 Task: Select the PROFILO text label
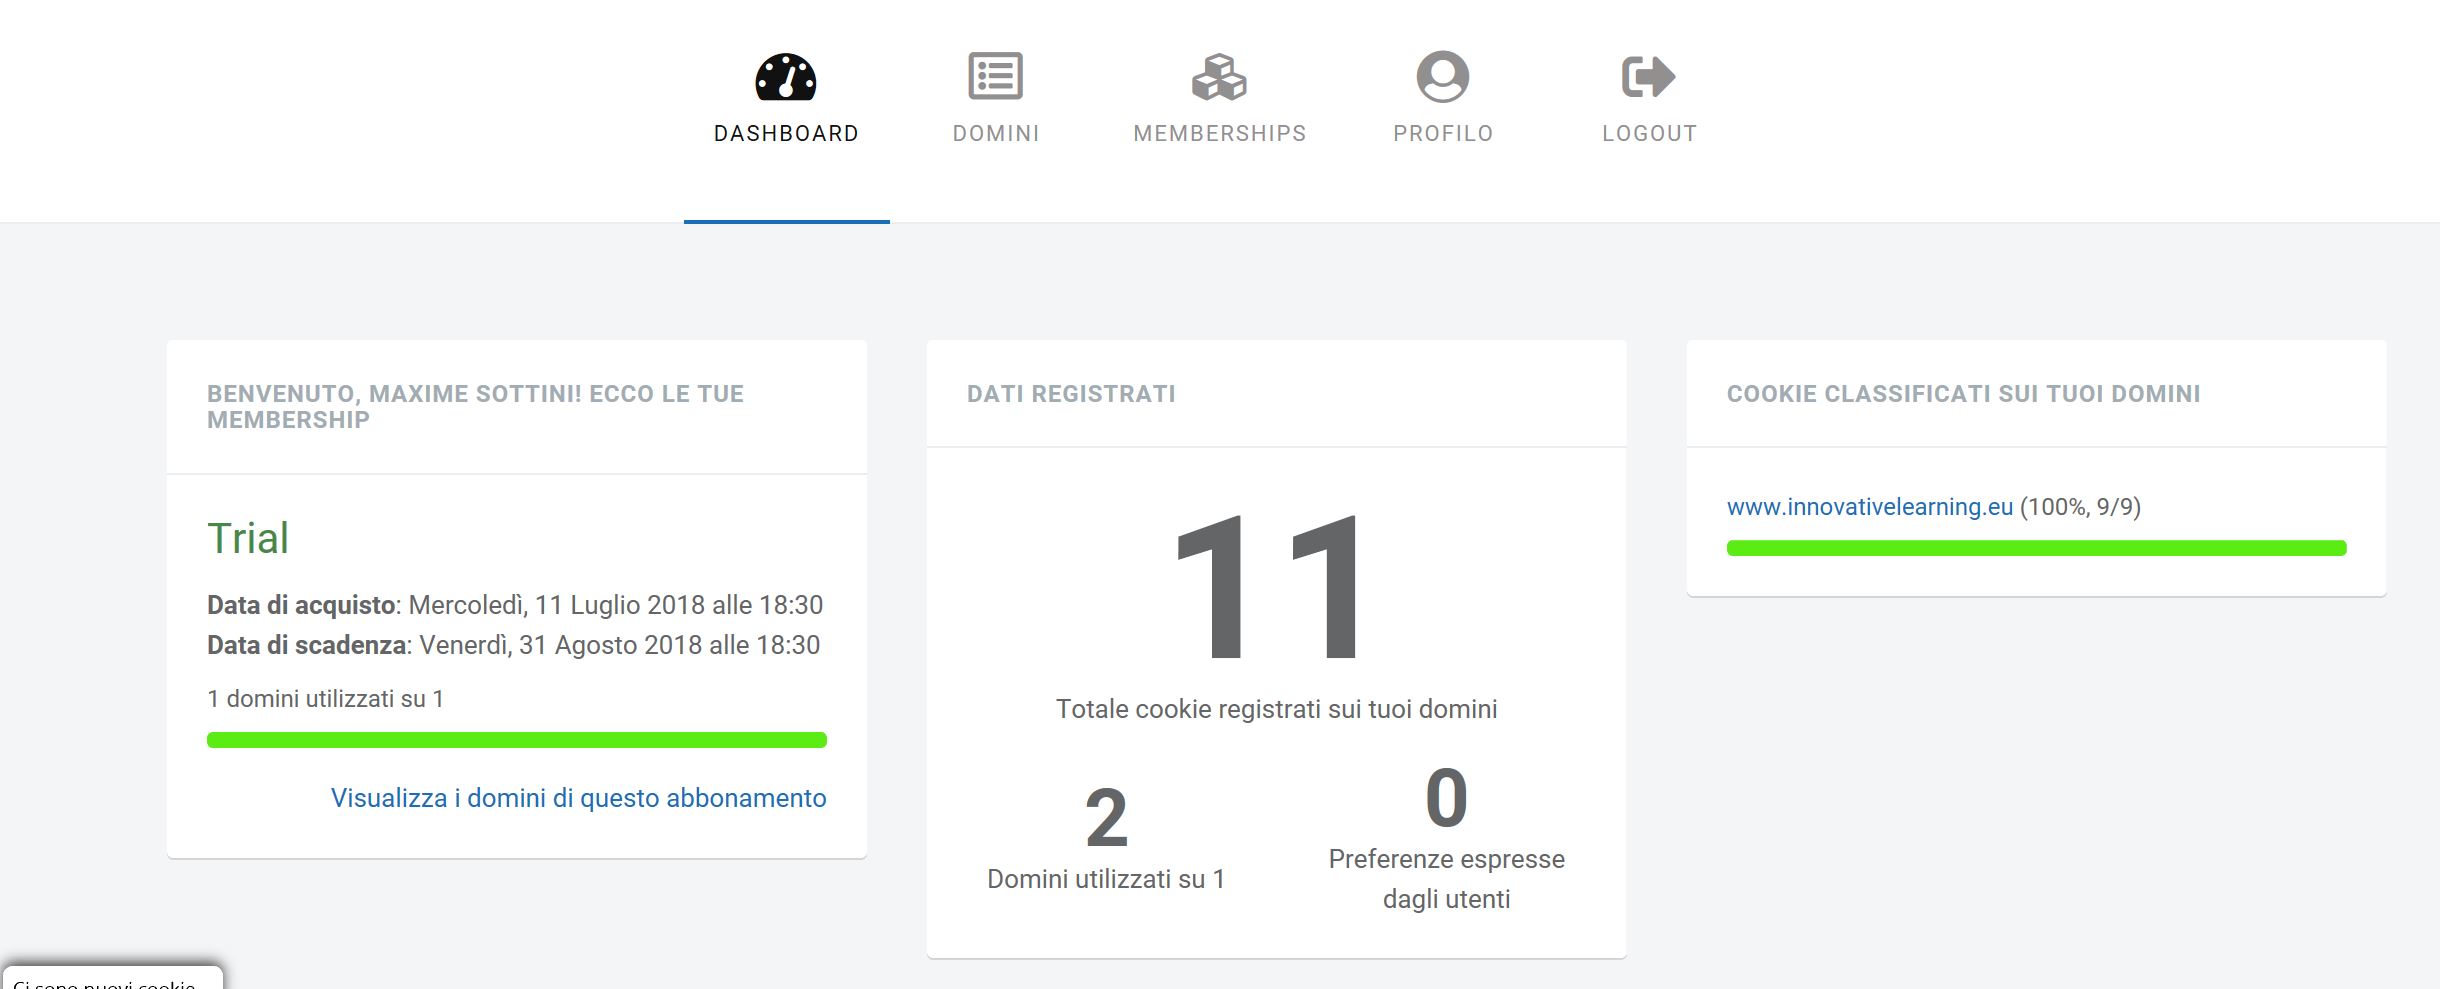pyautogui.click(x=1443, y=134)
